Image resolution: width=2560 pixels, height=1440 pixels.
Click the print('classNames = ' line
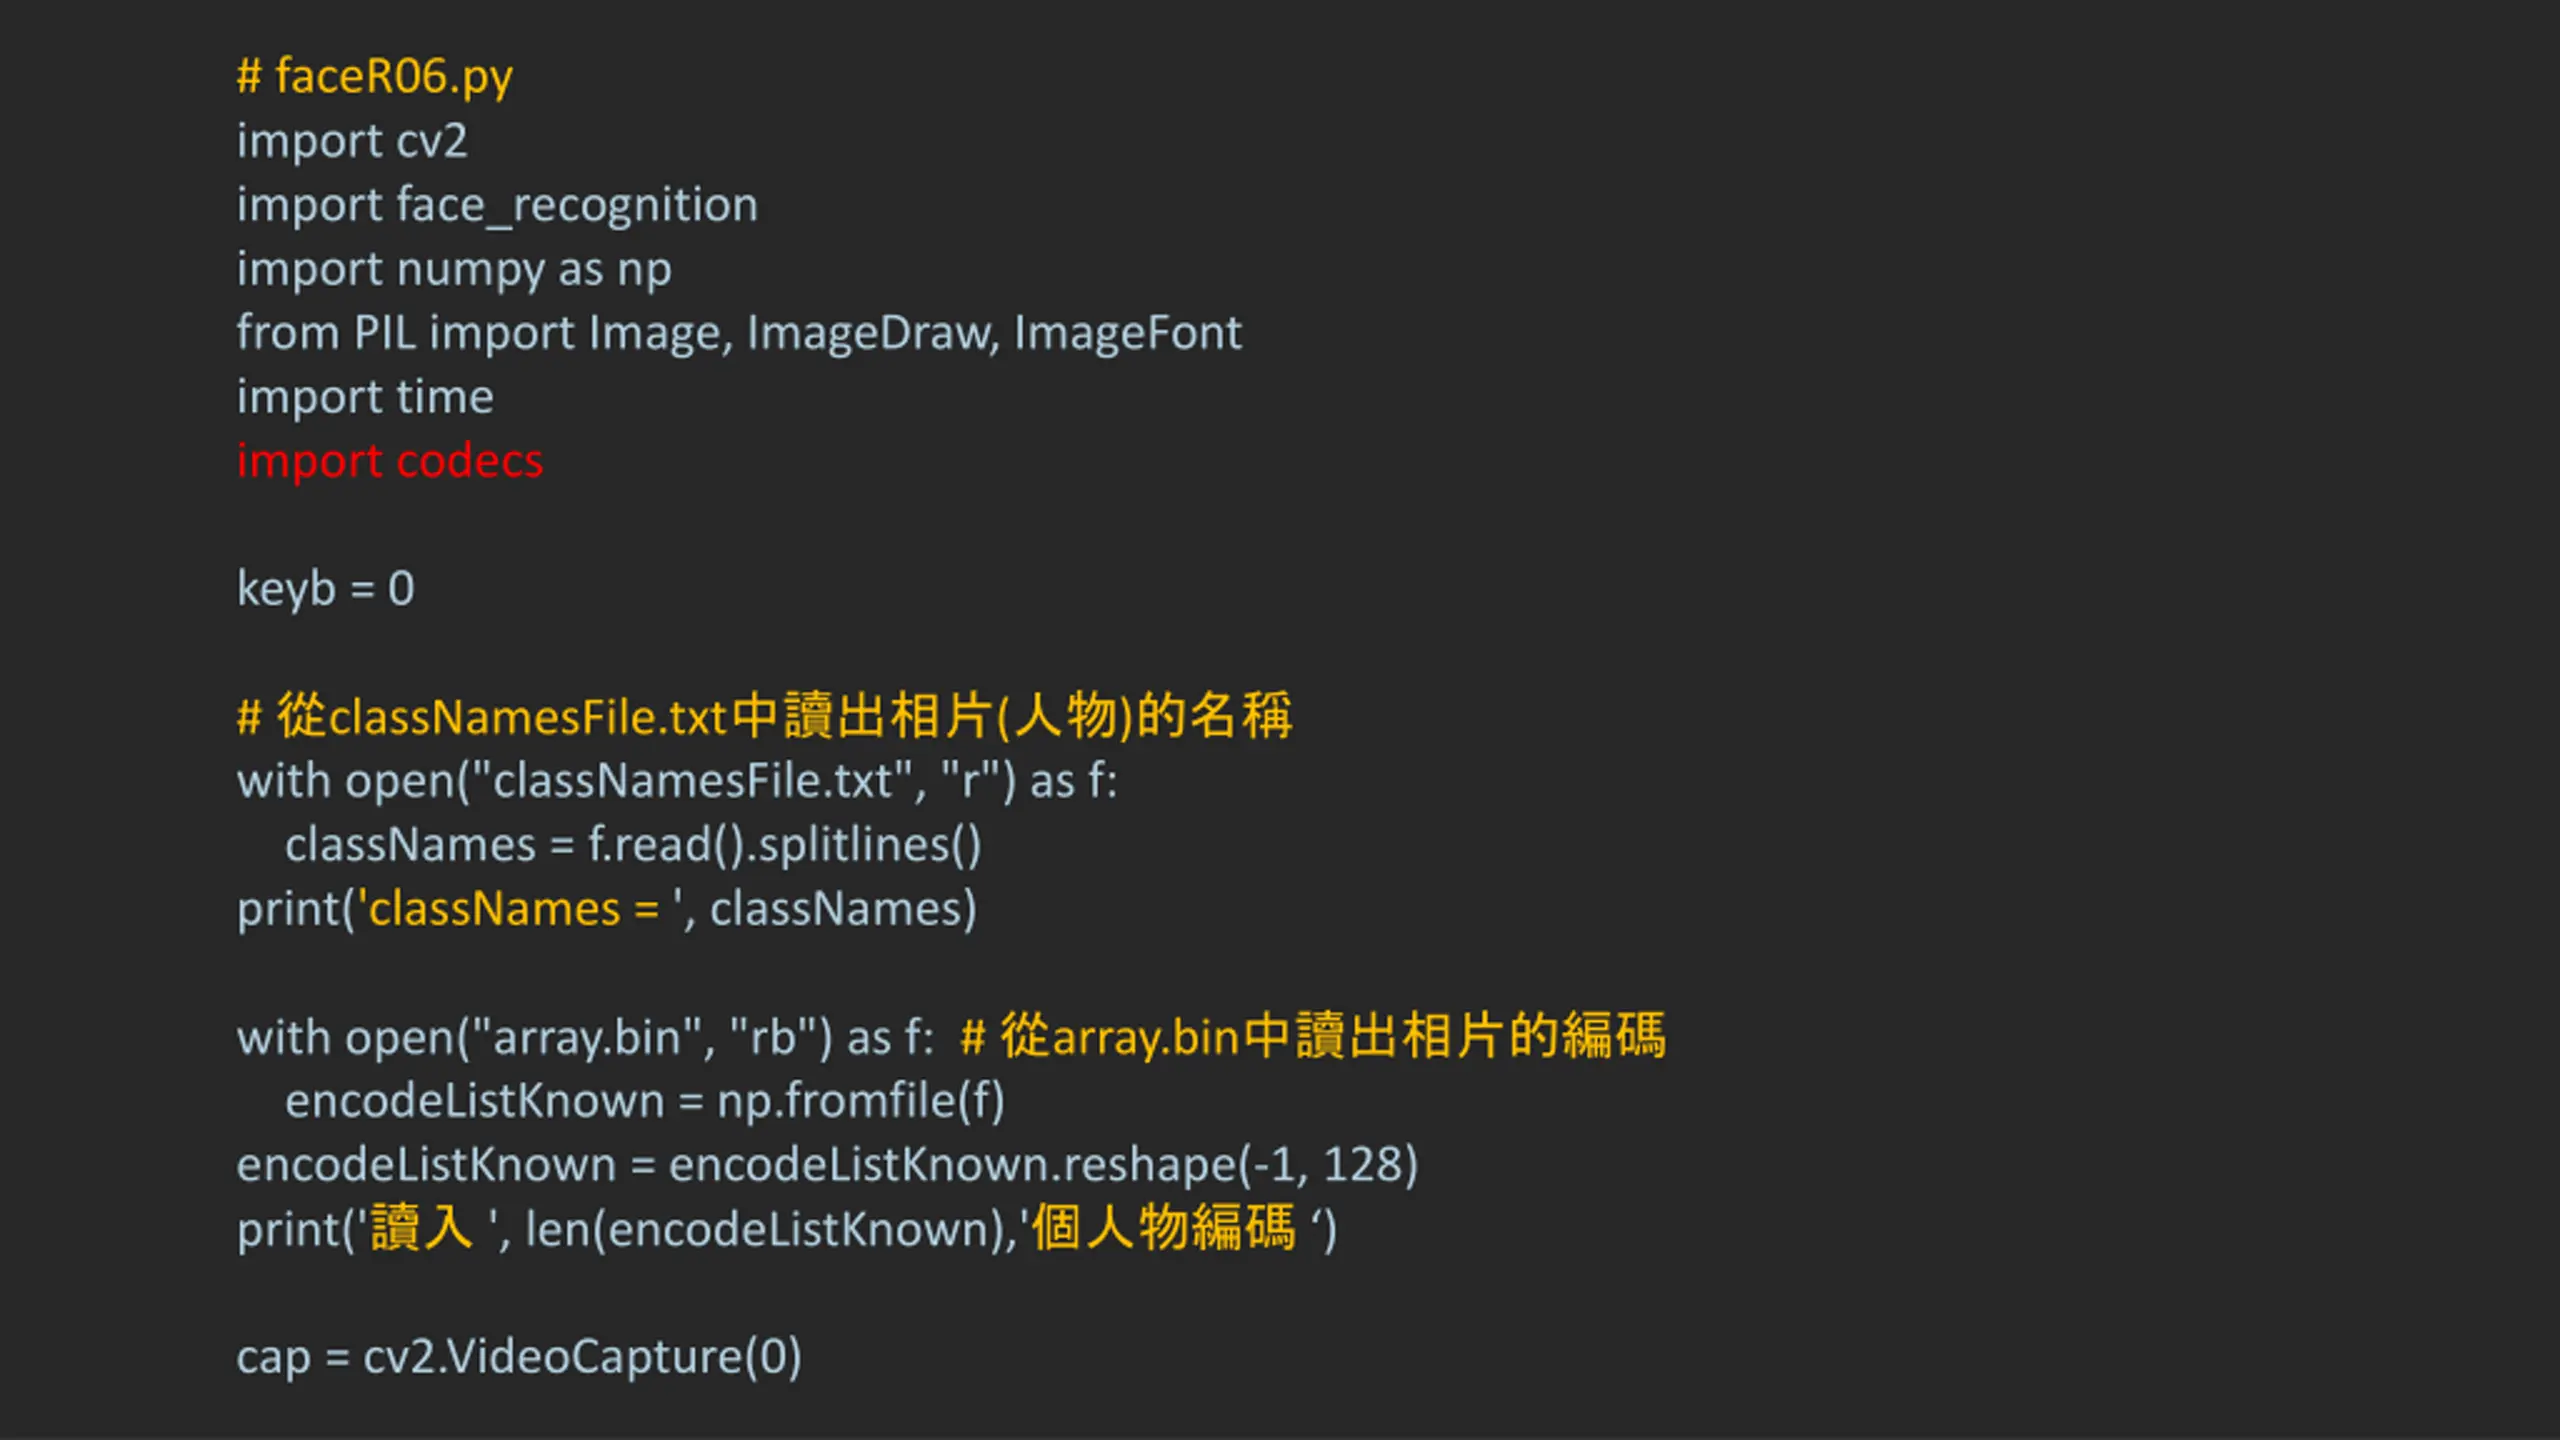coord(607,909)
